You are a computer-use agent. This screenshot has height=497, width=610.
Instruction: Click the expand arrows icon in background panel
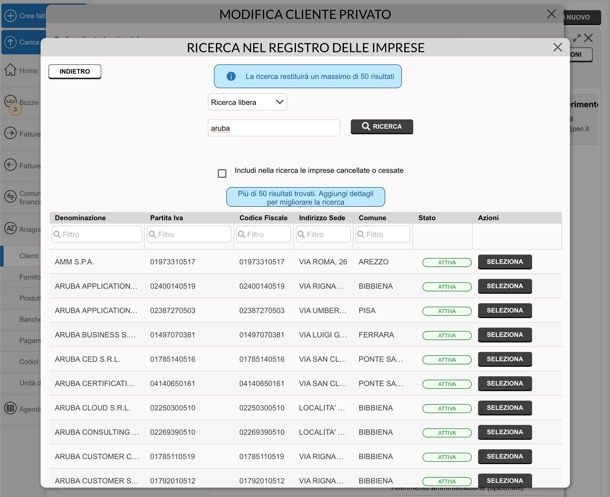[577, 38]
